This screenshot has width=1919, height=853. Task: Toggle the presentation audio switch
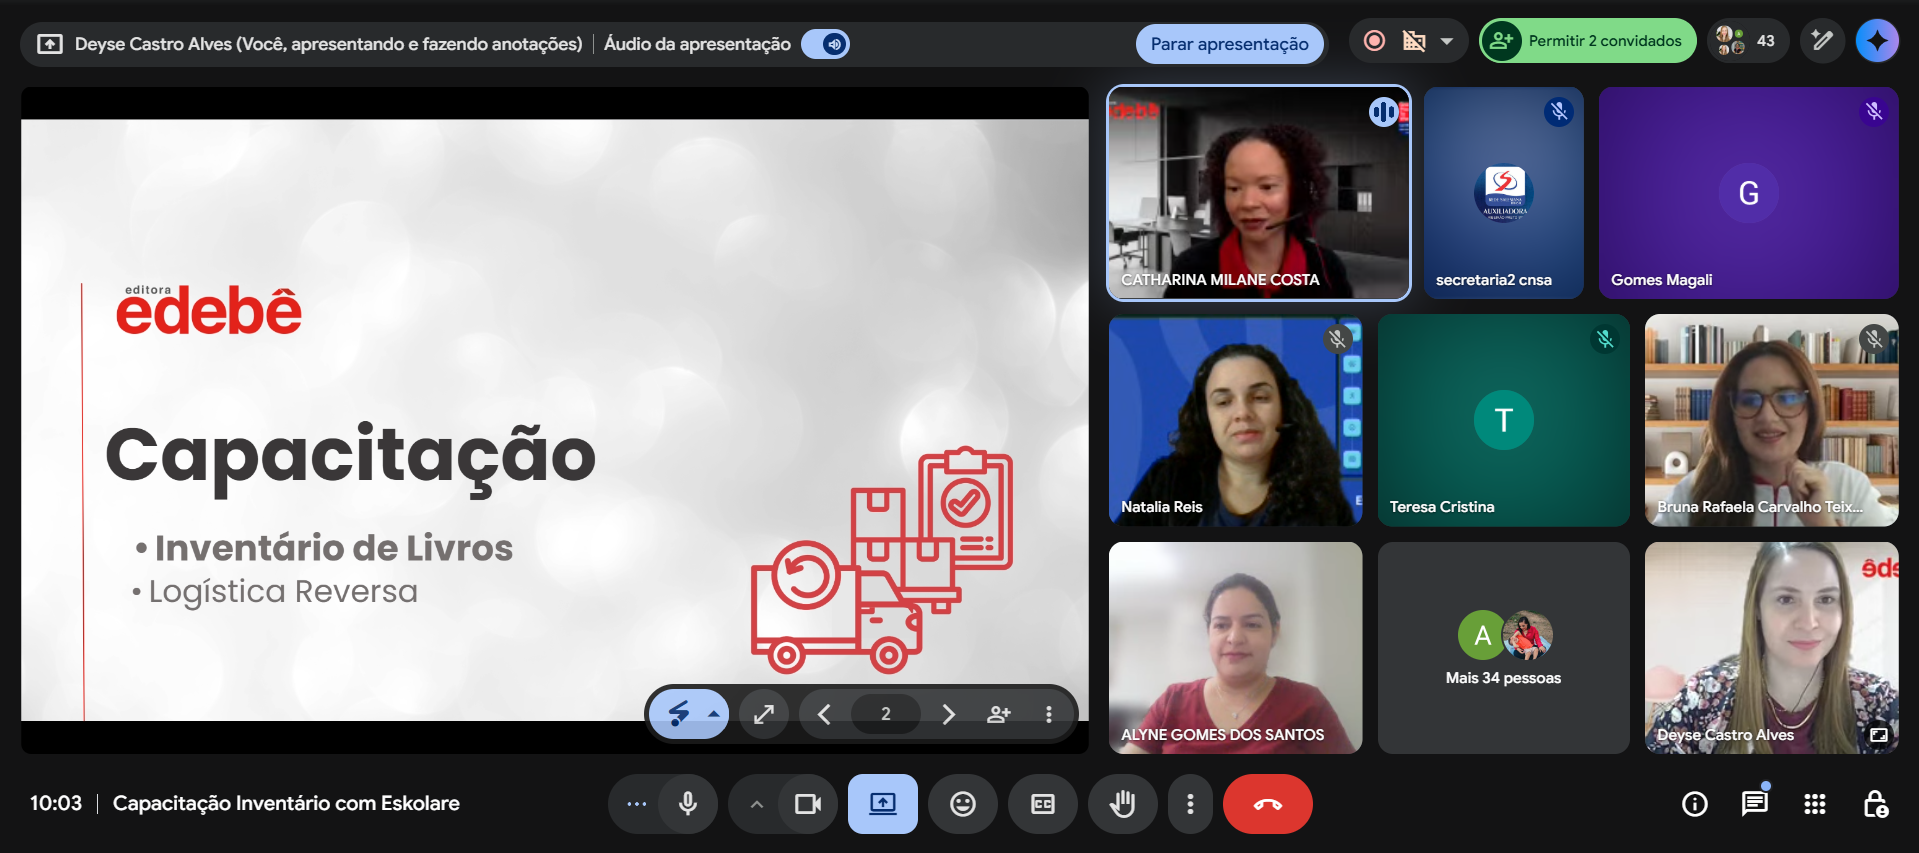click(826, 44)
